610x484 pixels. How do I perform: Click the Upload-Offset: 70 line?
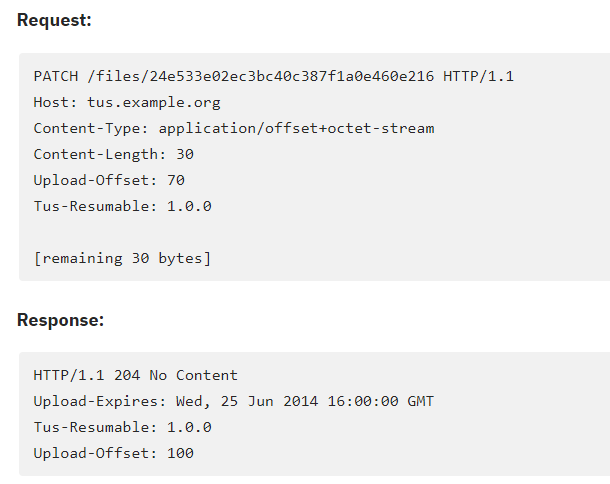click(x=109, y=180)
